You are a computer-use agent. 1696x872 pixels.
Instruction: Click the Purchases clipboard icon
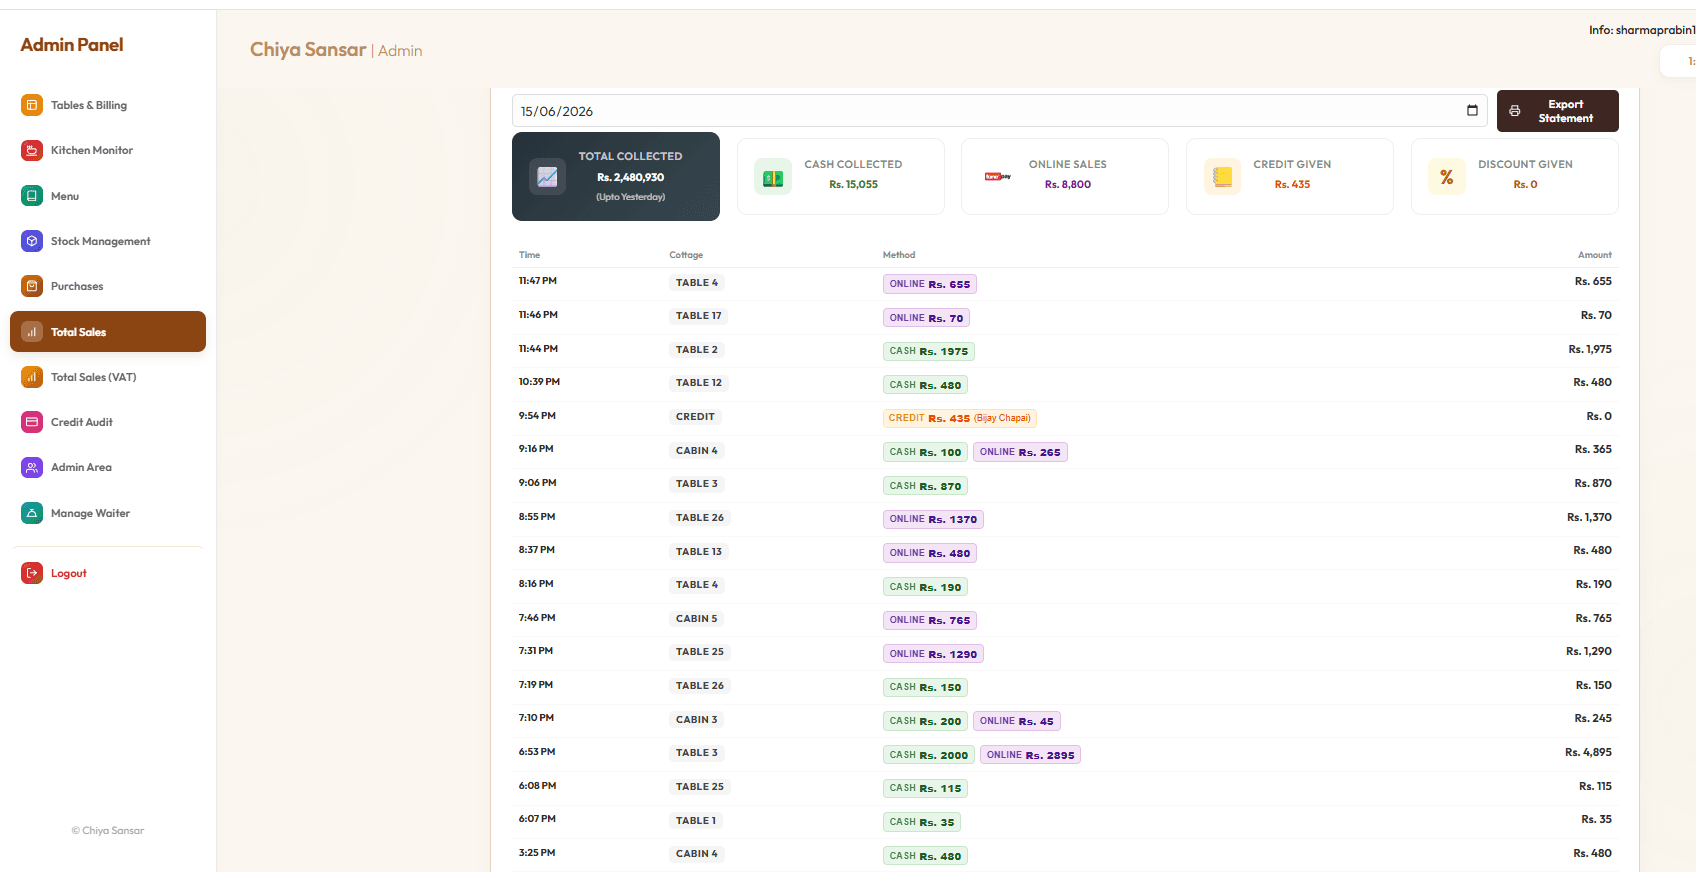pos(32,286)
